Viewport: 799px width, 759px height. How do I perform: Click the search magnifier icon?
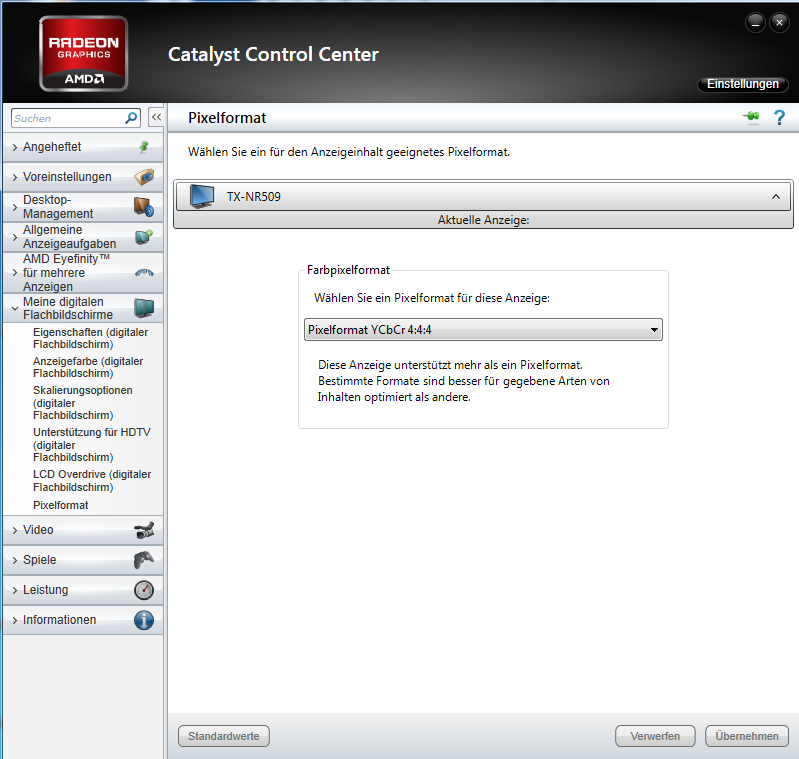tap(131, 118)
